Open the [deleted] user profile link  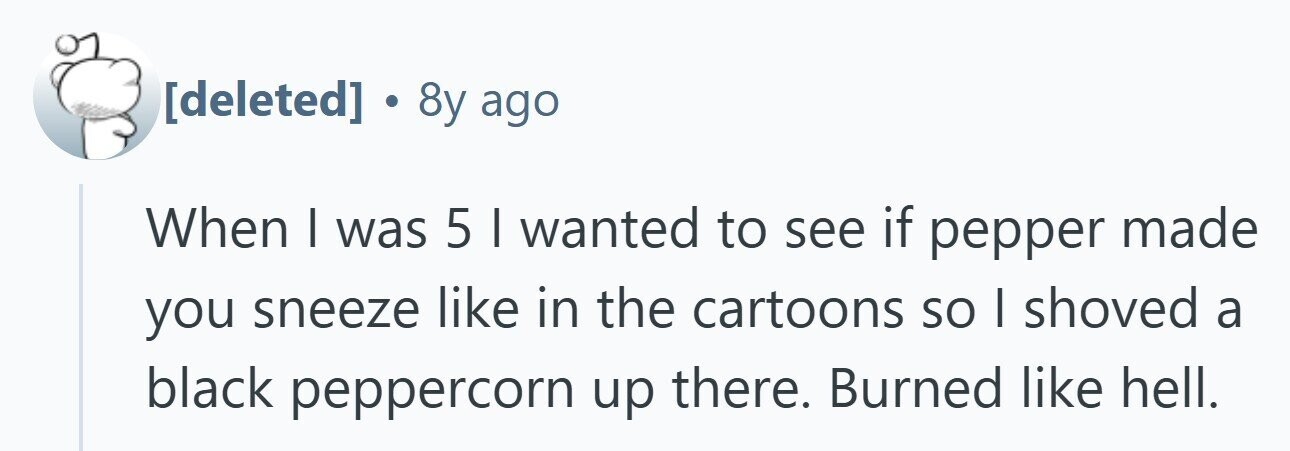[x=263, y=100]
